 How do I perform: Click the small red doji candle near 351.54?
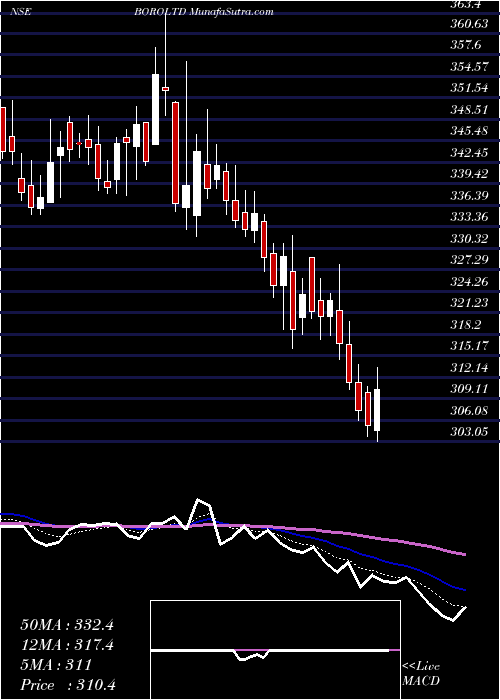pyautogui.click(x=165, y=89)
